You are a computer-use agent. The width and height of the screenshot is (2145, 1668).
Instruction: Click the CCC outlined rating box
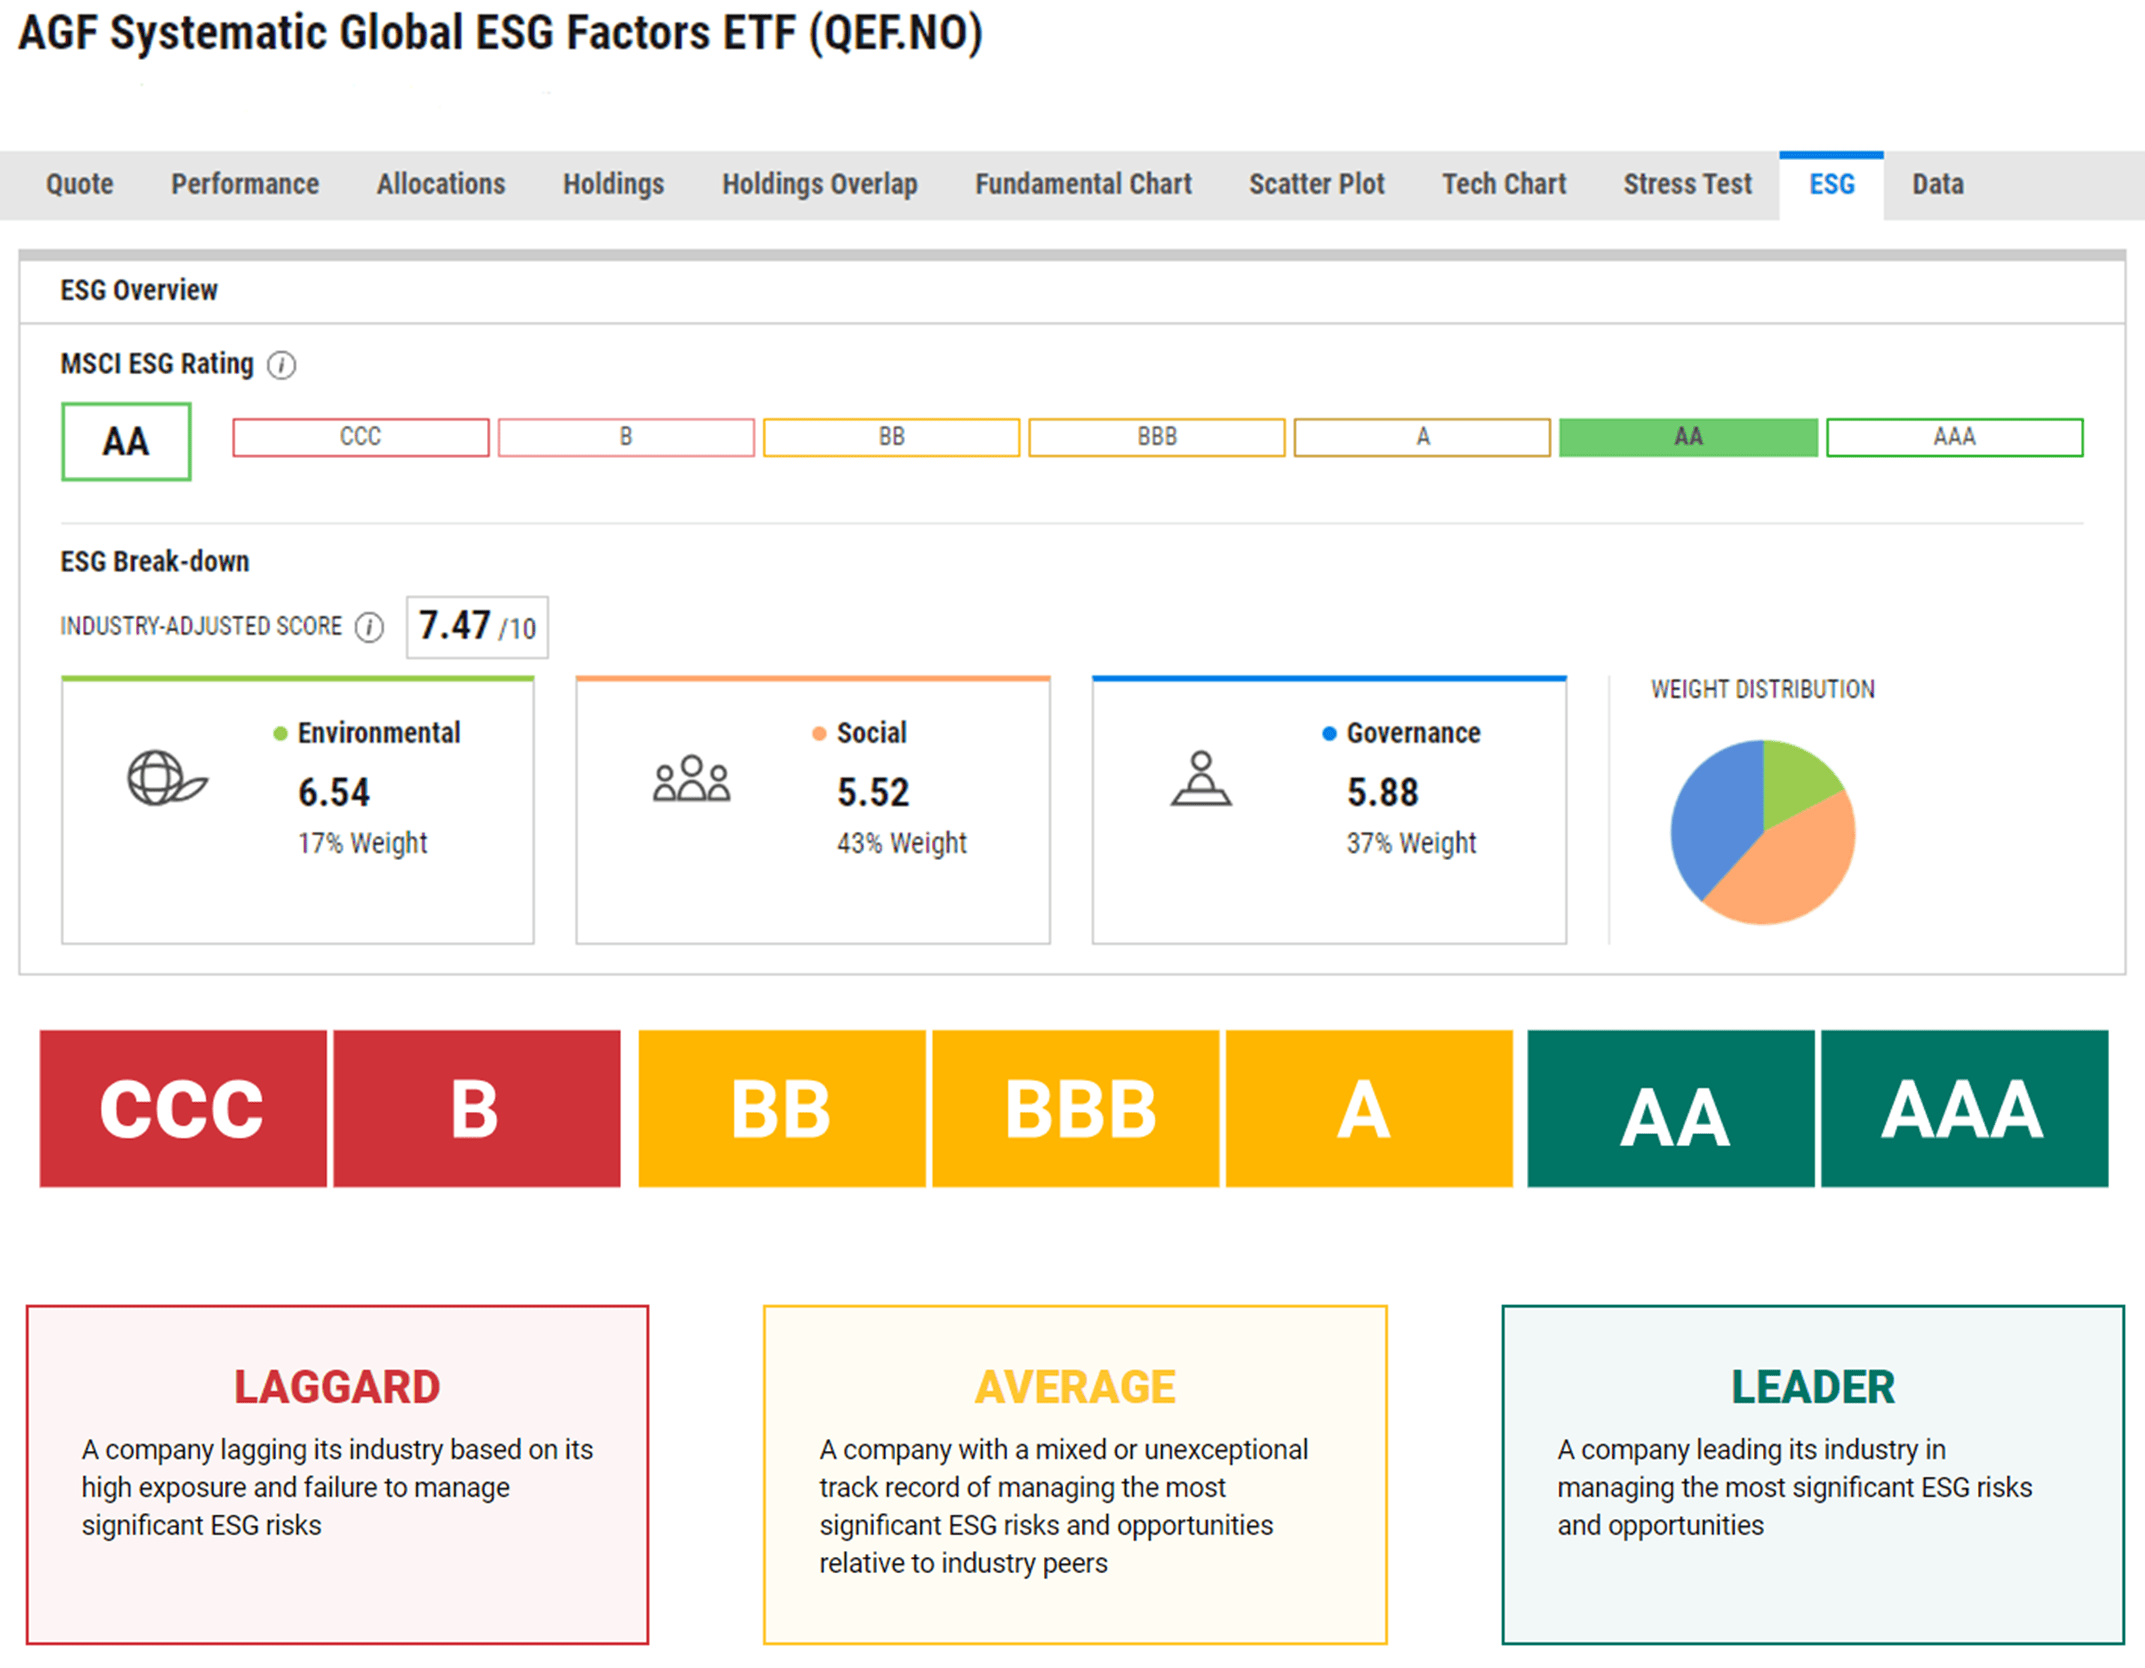coord(360,437)
